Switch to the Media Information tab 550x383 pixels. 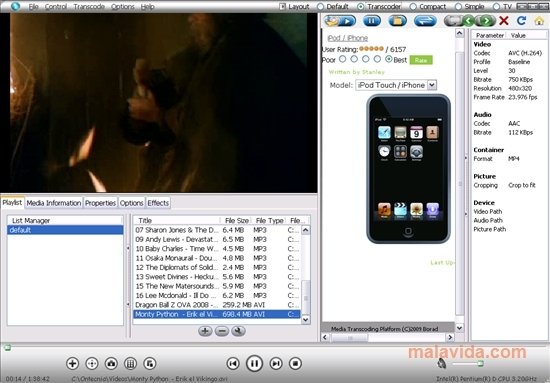click(54, 203)
